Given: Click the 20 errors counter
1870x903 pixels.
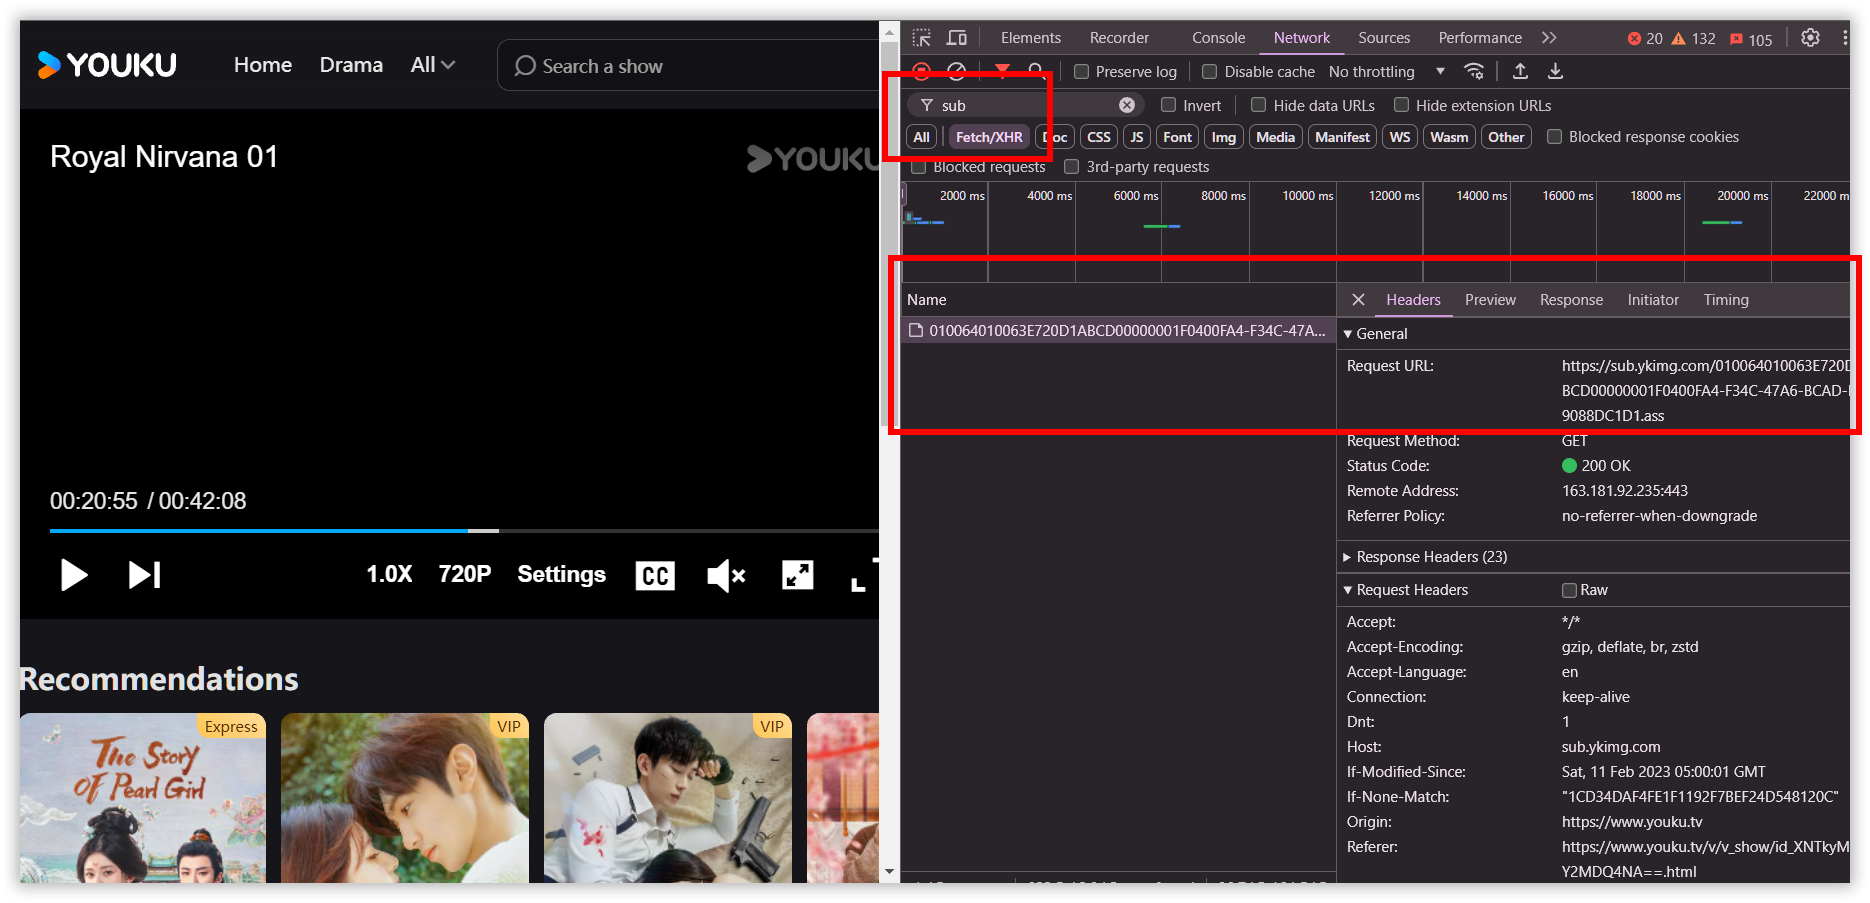Looking at the screenshot, I should click(1645, 39).
